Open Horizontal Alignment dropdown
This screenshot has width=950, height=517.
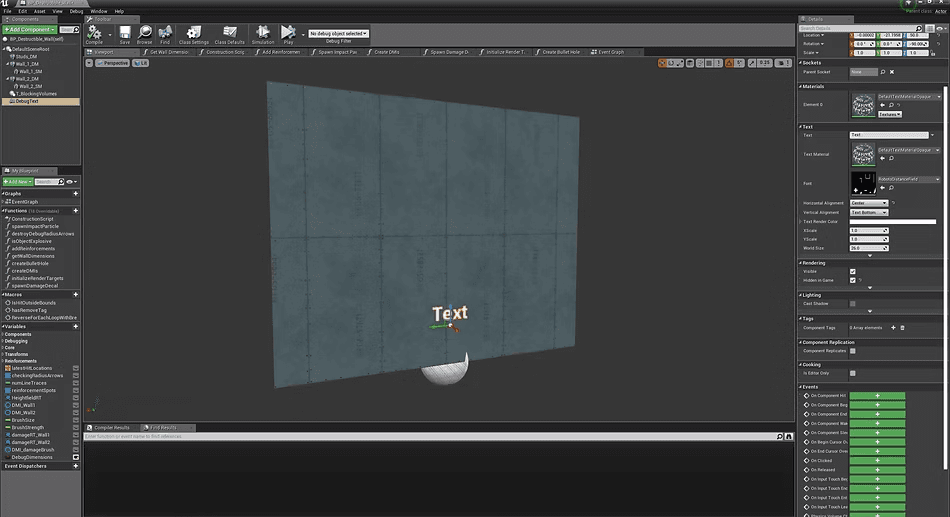(869, 203)
